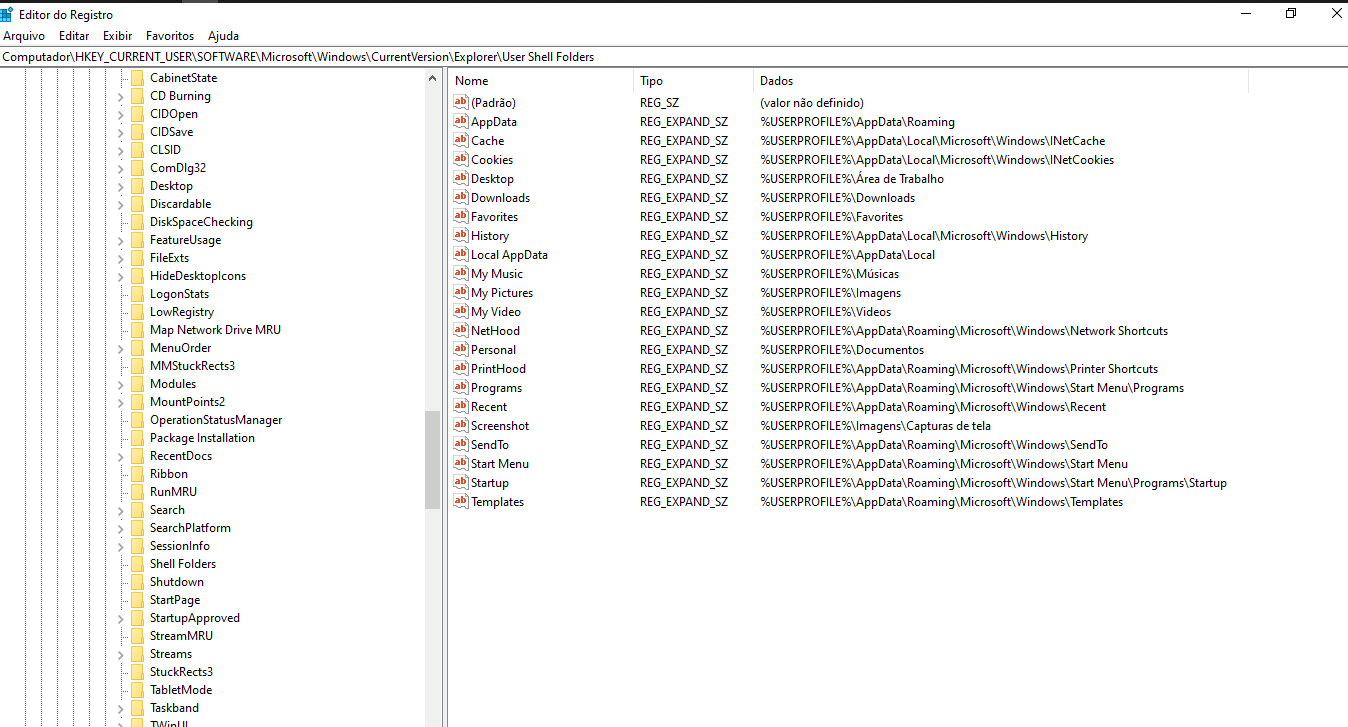Click the registry path address bar

[x=674, y=57]
